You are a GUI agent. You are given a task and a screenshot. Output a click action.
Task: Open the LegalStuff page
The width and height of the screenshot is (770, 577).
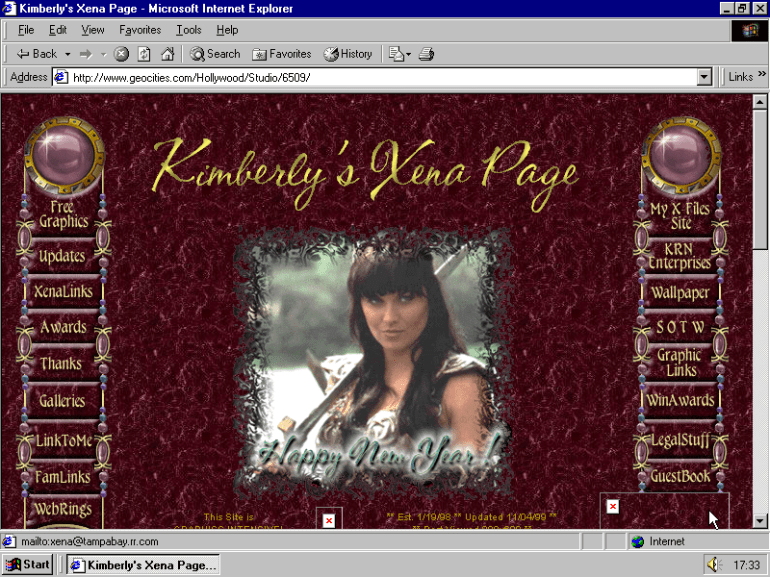point(680,440)
